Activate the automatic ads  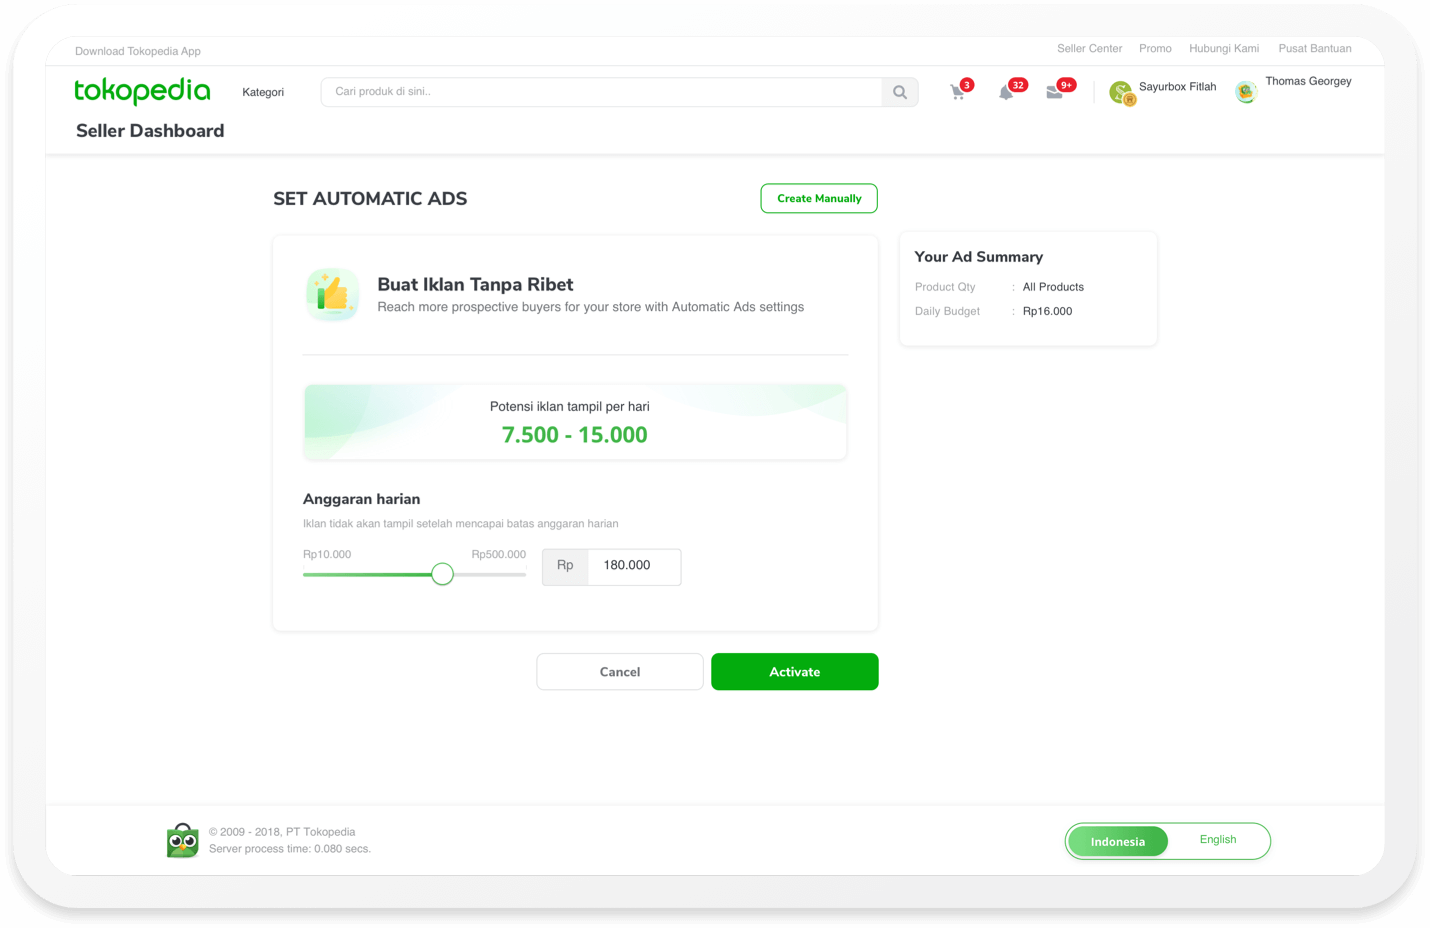pos(795,672)
